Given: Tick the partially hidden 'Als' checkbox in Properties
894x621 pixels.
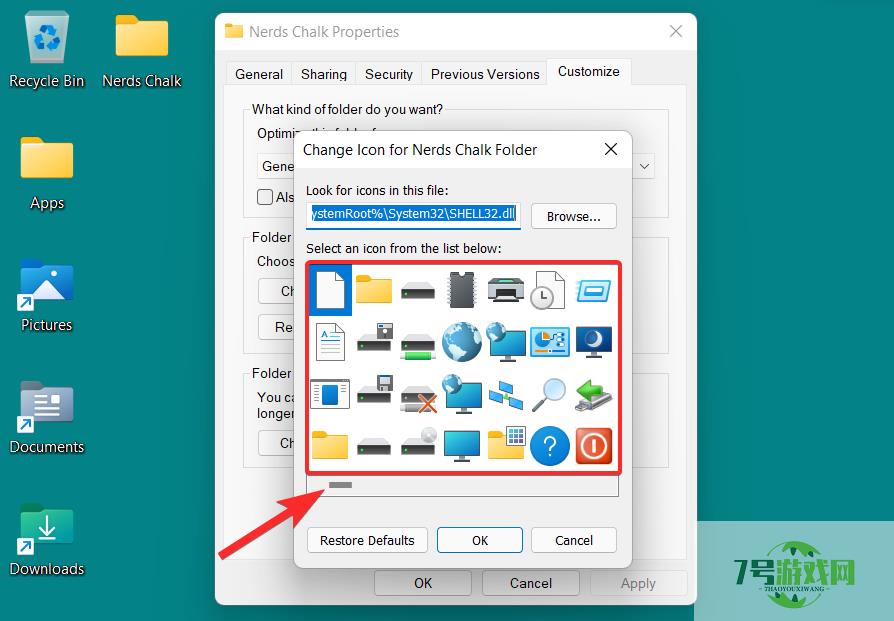Looking at the screenshot, I should (x=265, y=197).
